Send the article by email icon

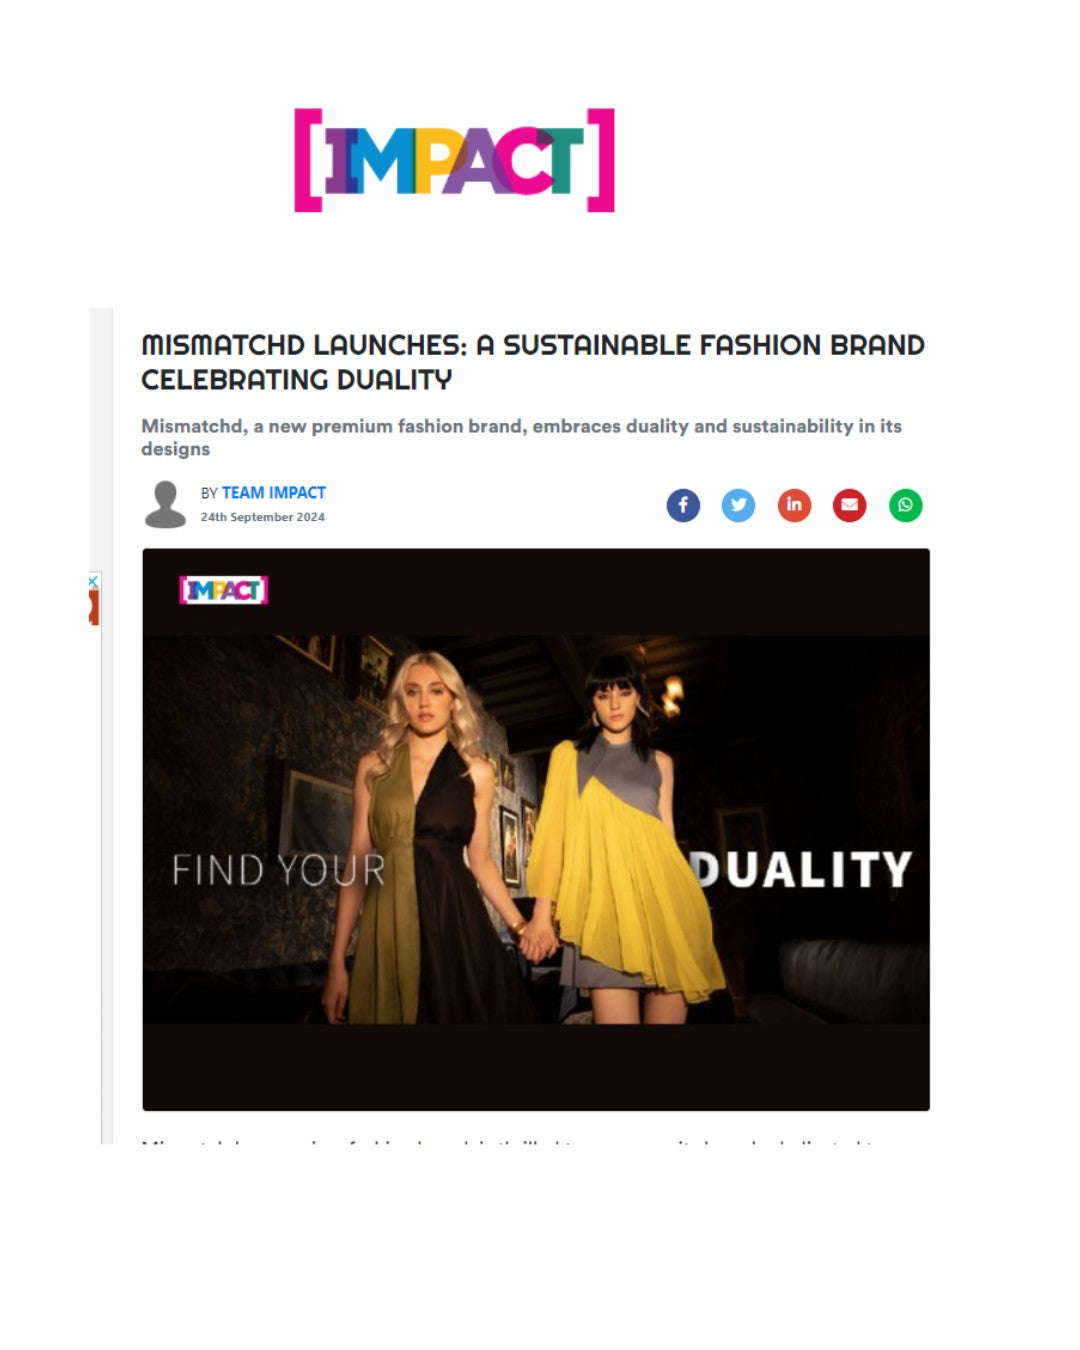[x=849, y=505]
